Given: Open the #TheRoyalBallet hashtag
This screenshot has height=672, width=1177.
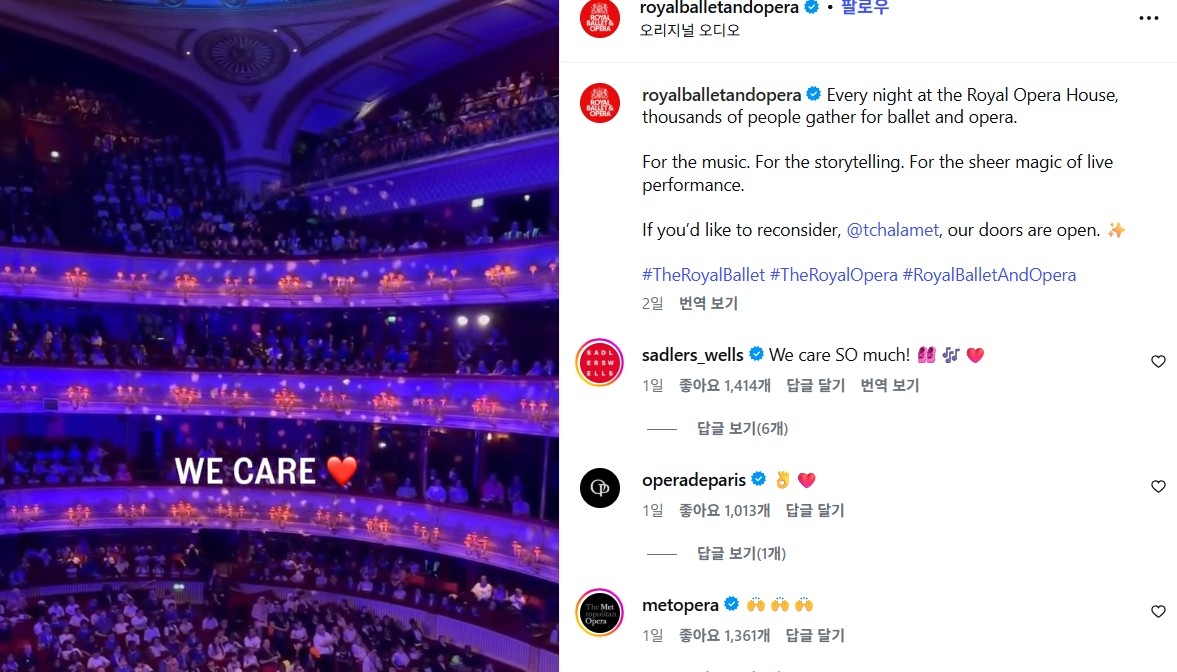Looking at the screenshot, I should 703,275.
